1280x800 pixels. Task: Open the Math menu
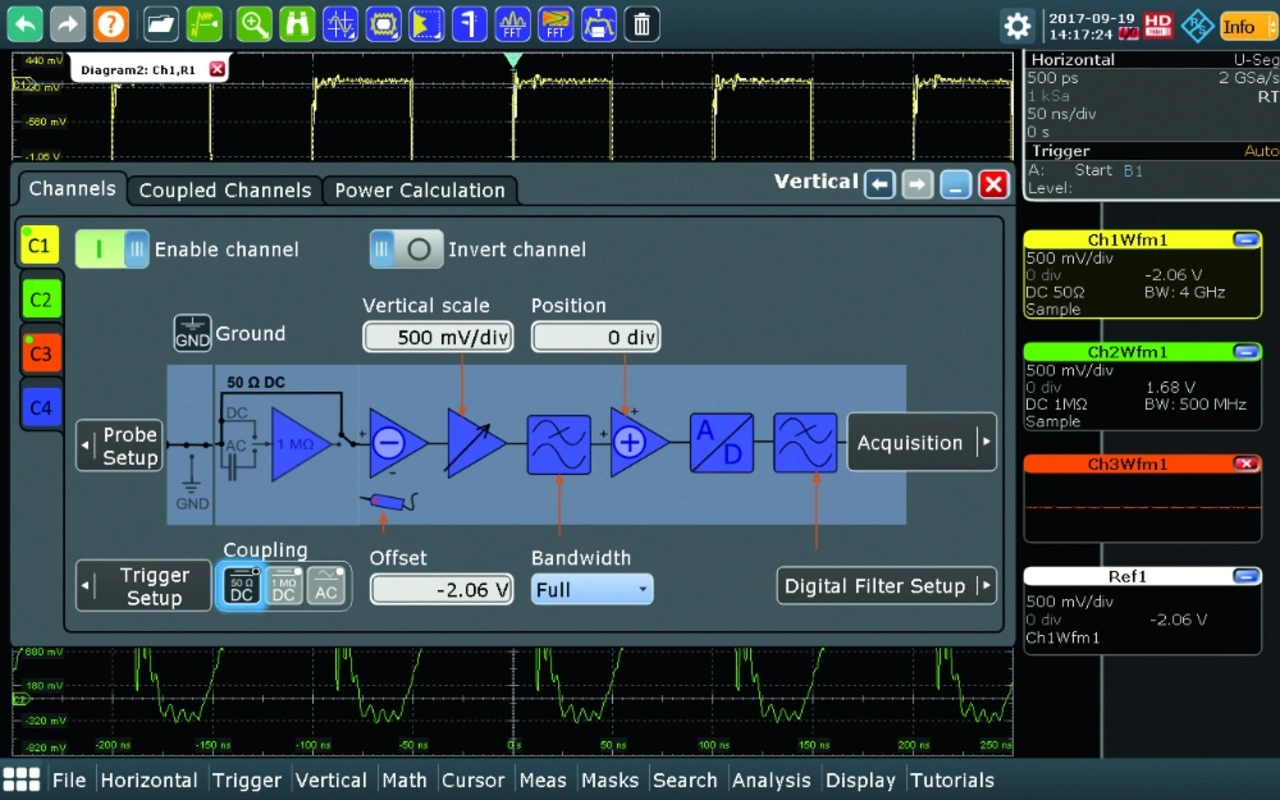point(404,780)
